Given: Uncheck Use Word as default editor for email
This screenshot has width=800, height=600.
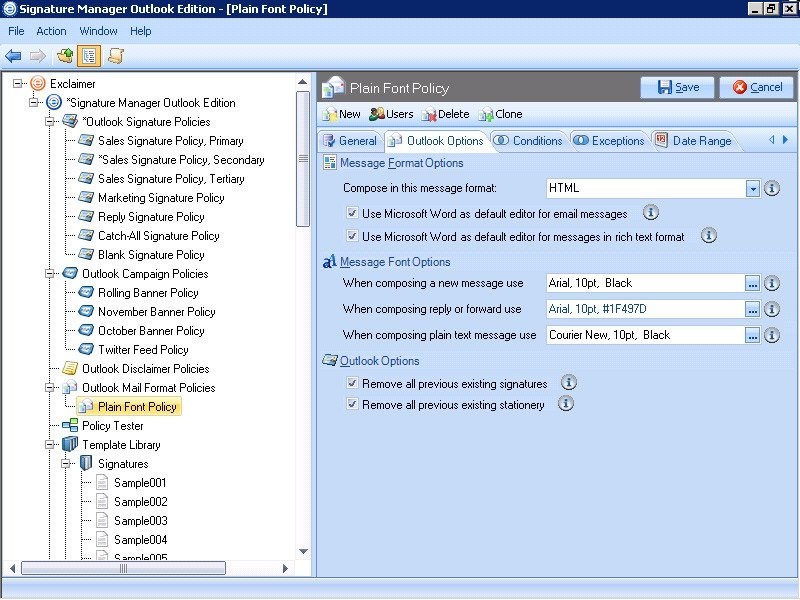Looking at the screenshot, I should pos(352,212).
